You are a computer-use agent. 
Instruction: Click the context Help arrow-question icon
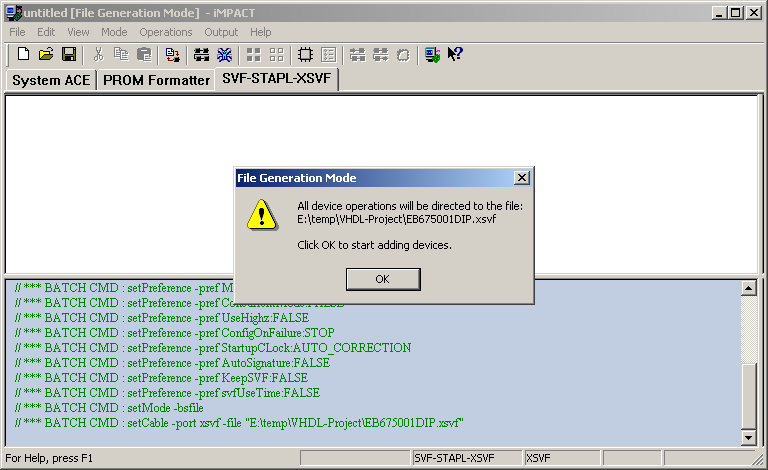(455, 54)
